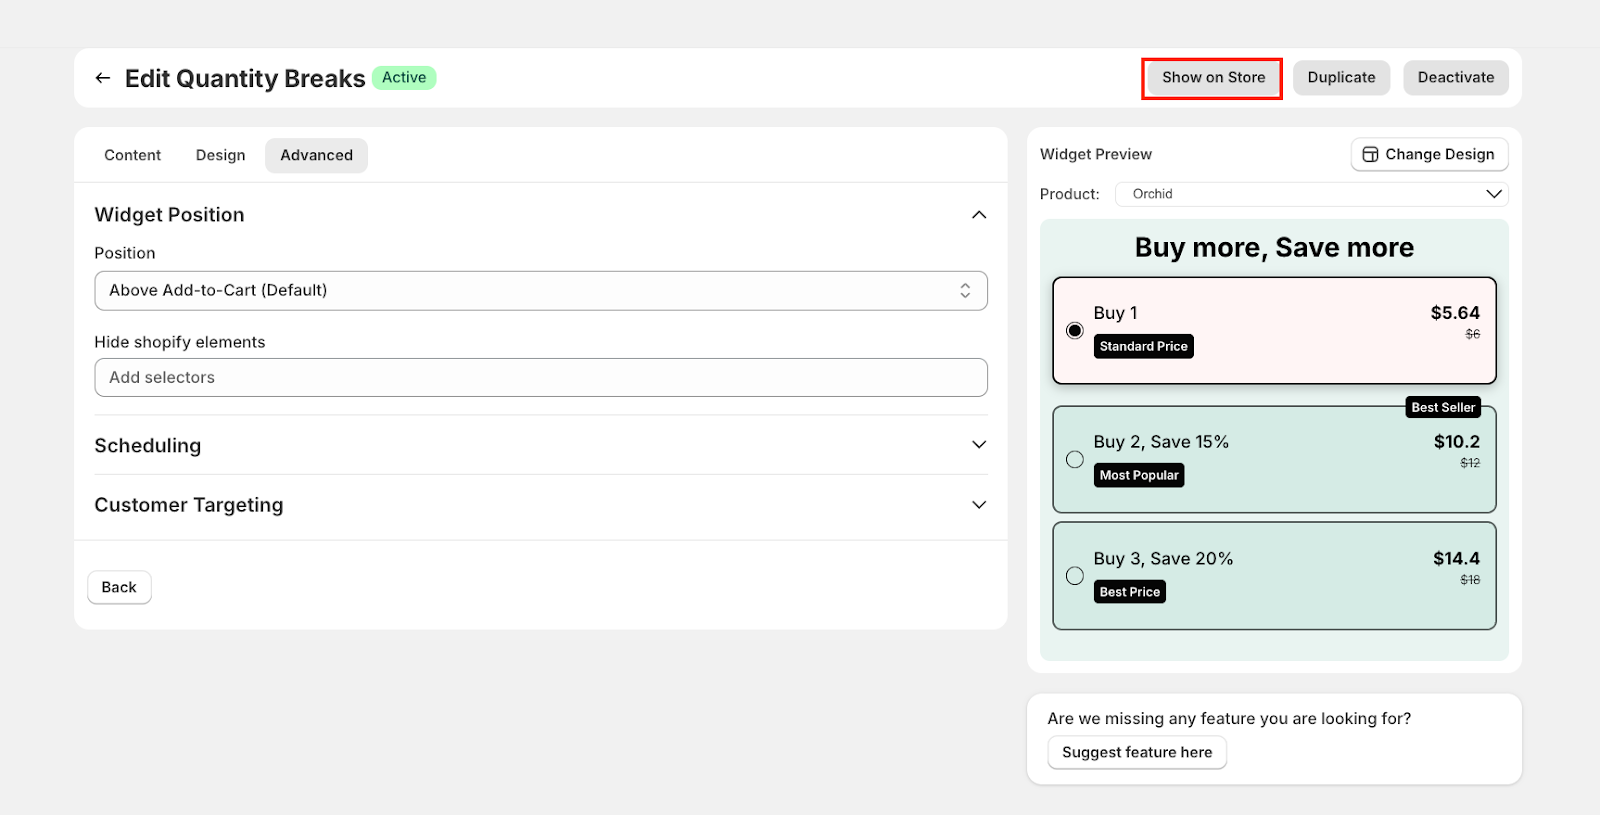This screenshot has width=1600, height=815.
Task: Click the Change Design layout icon
Action: coord(1370,155)
